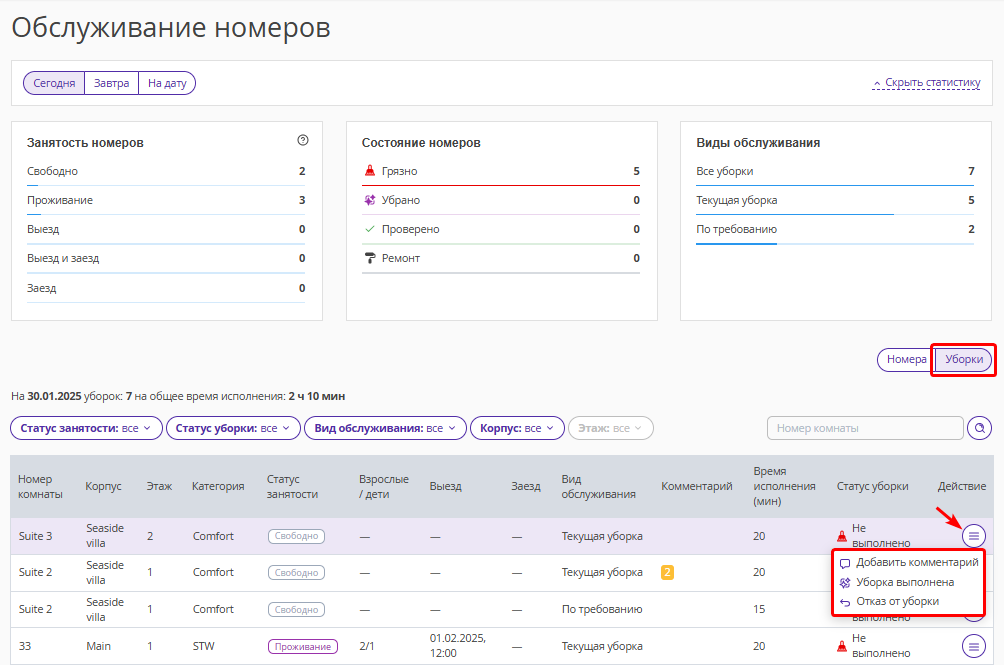
Task: Click the Уборка выполнена sparkle icon
Action: pos(845,582)
